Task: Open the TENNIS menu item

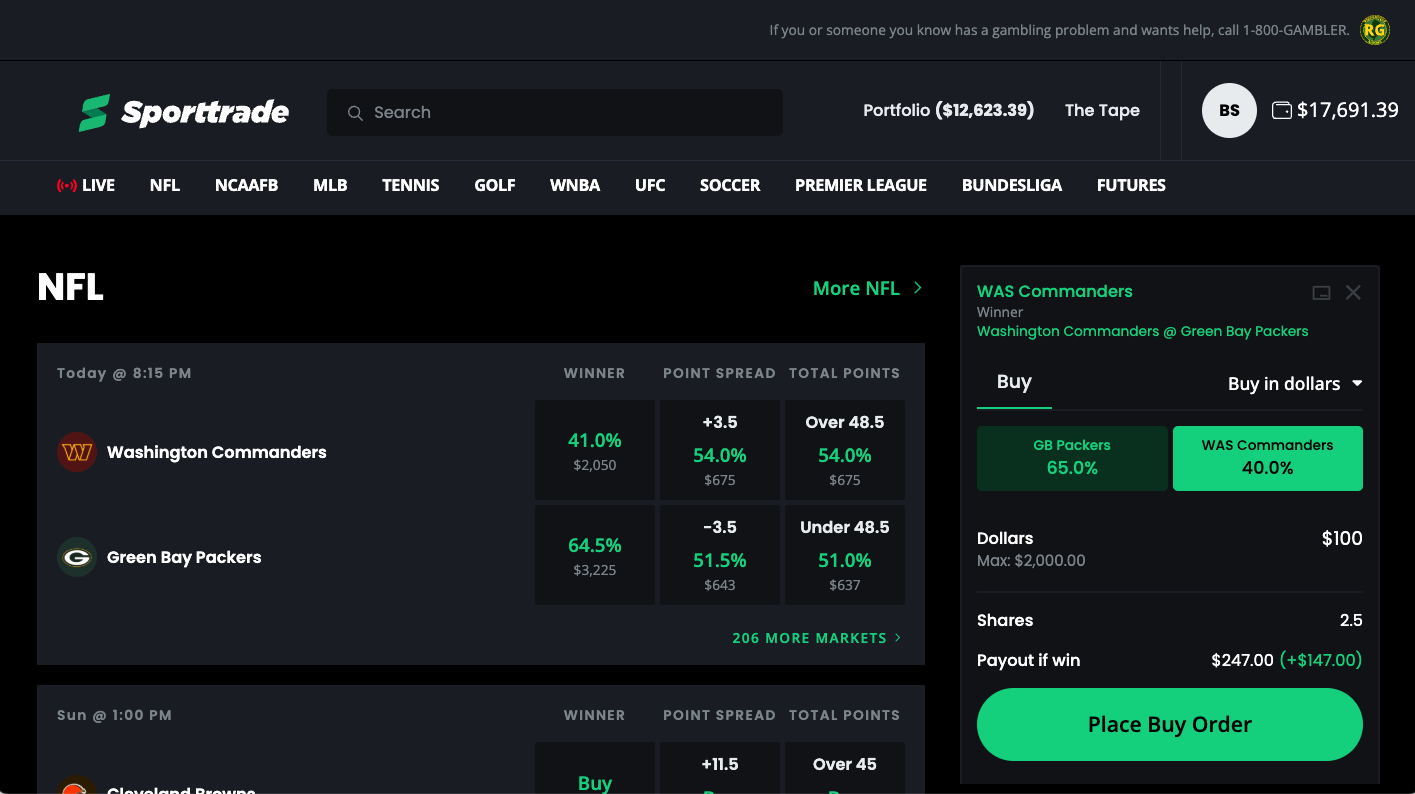Action: (411, 185)
